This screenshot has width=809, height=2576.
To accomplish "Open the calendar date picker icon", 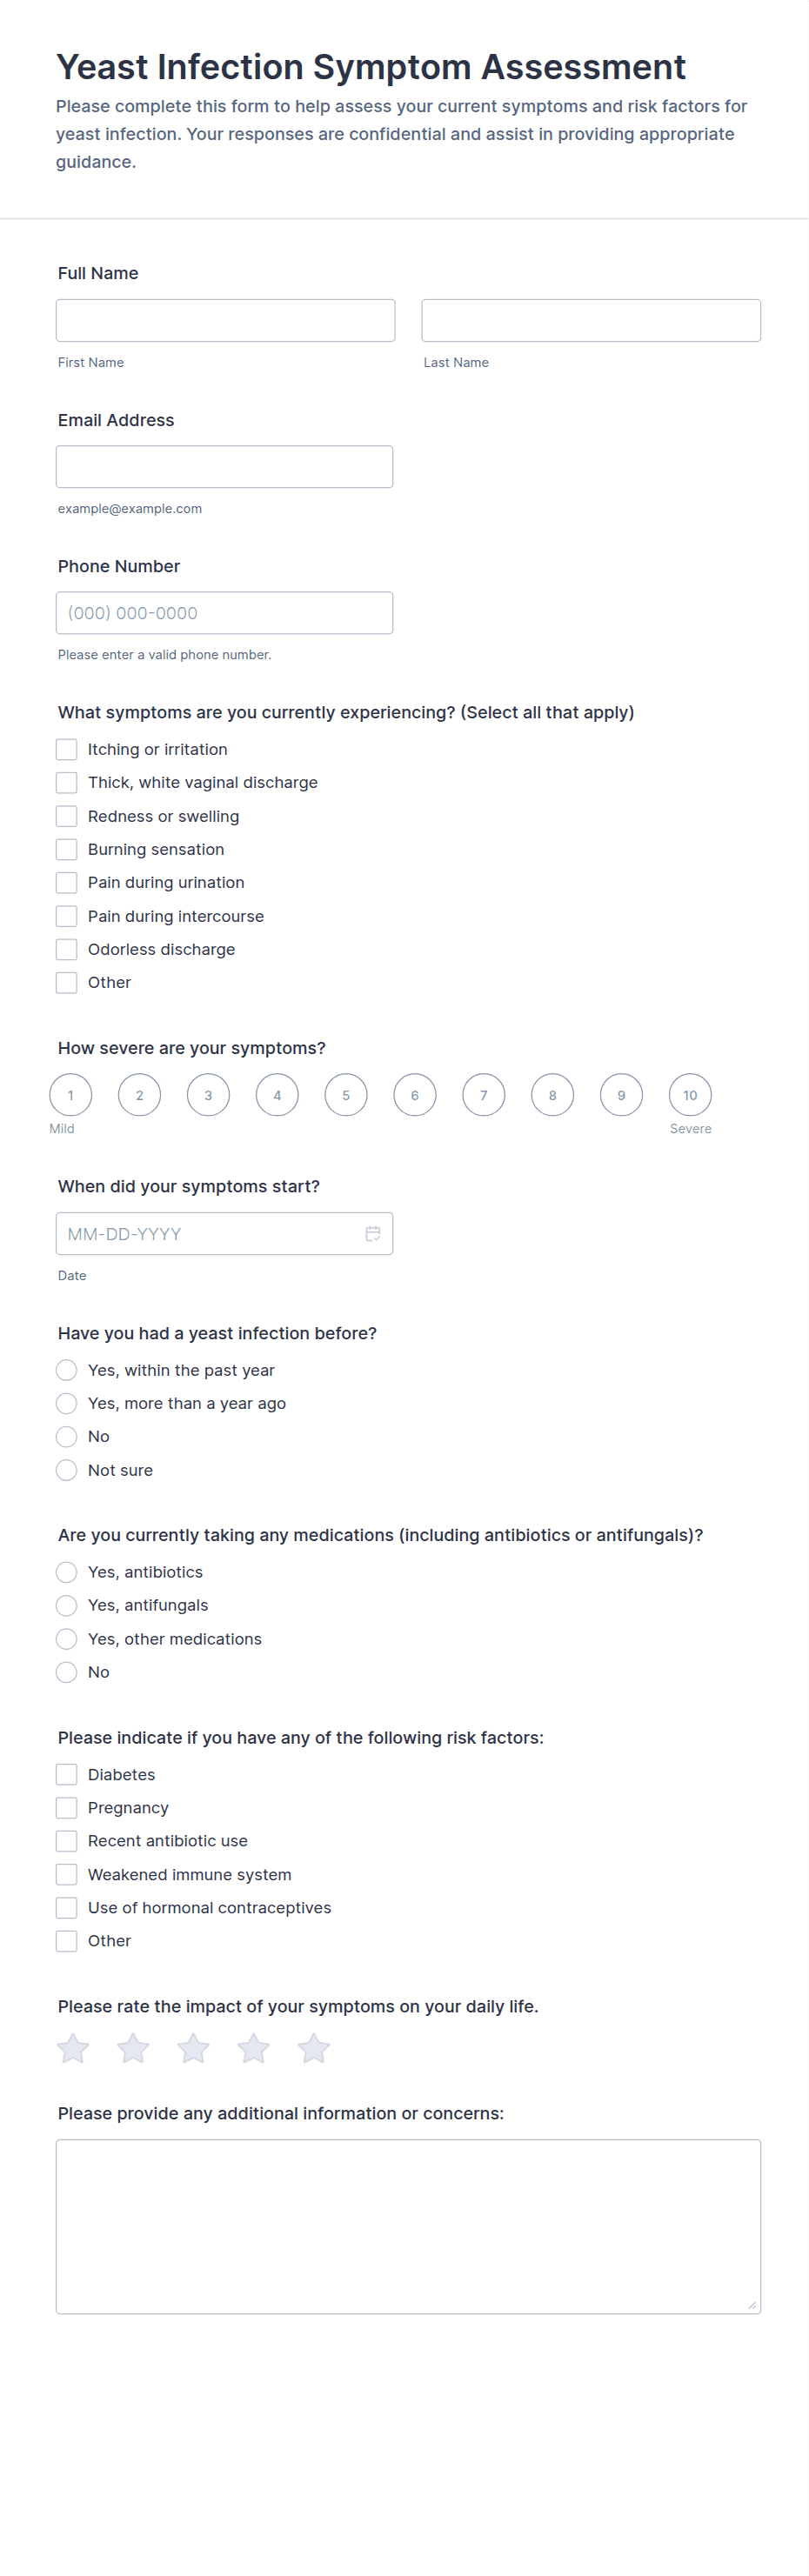I will tap(373, 1233).
